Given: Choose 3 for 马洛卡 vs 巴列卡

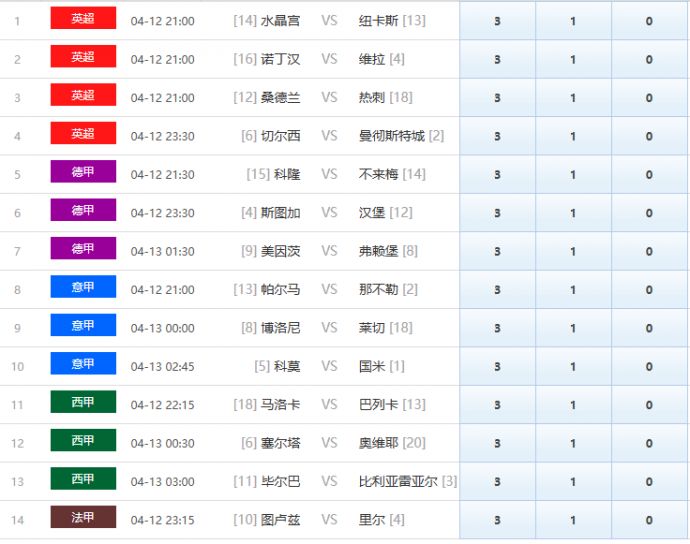Looking at the screenshot, I should 497,404.
